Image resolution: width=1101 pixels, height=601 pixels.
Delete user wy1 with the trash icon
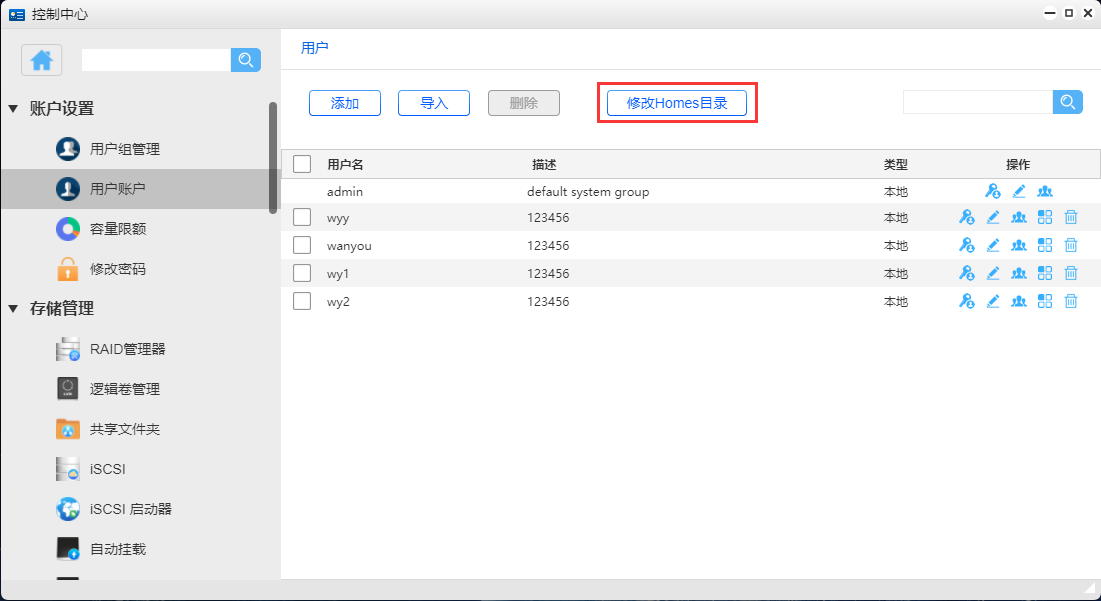(x=1071, y=273)
